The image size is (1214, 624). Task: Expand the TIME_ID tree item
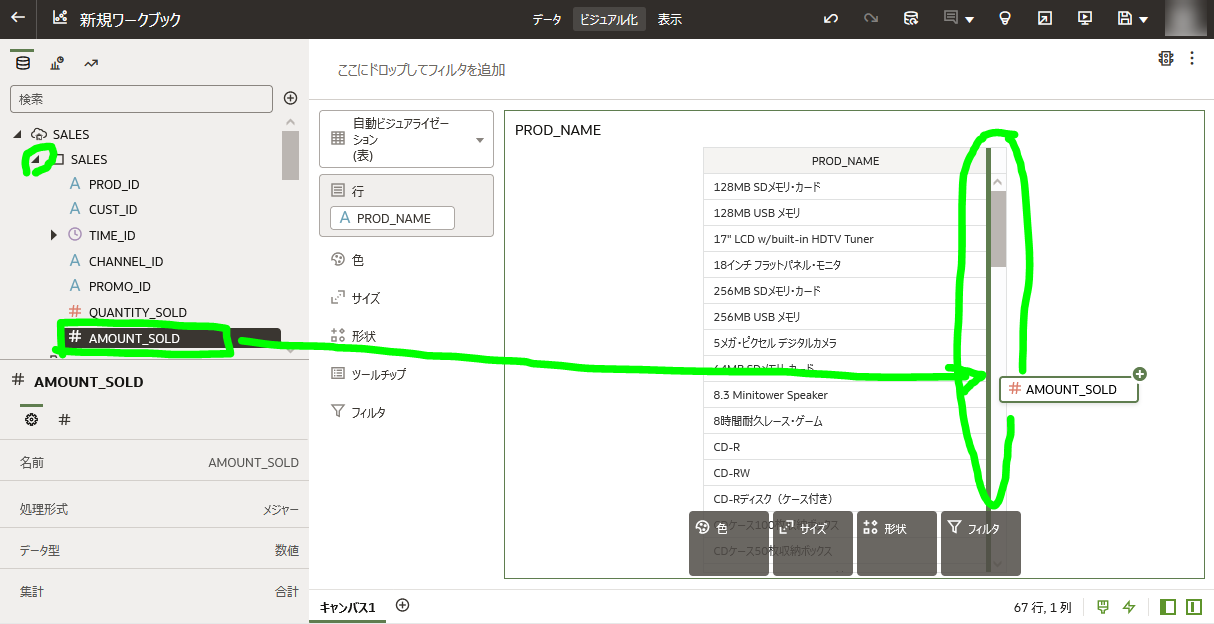pos(53,235)
